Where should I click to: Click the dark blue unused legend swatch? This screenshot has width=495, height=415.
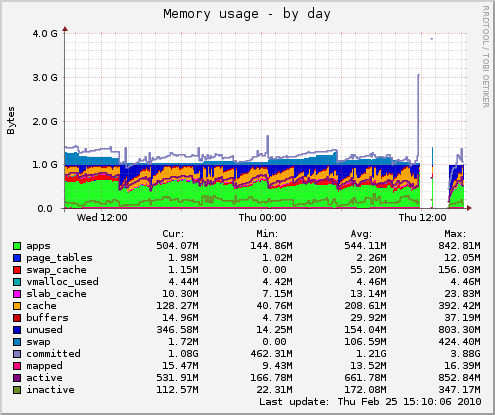(17, 330)
